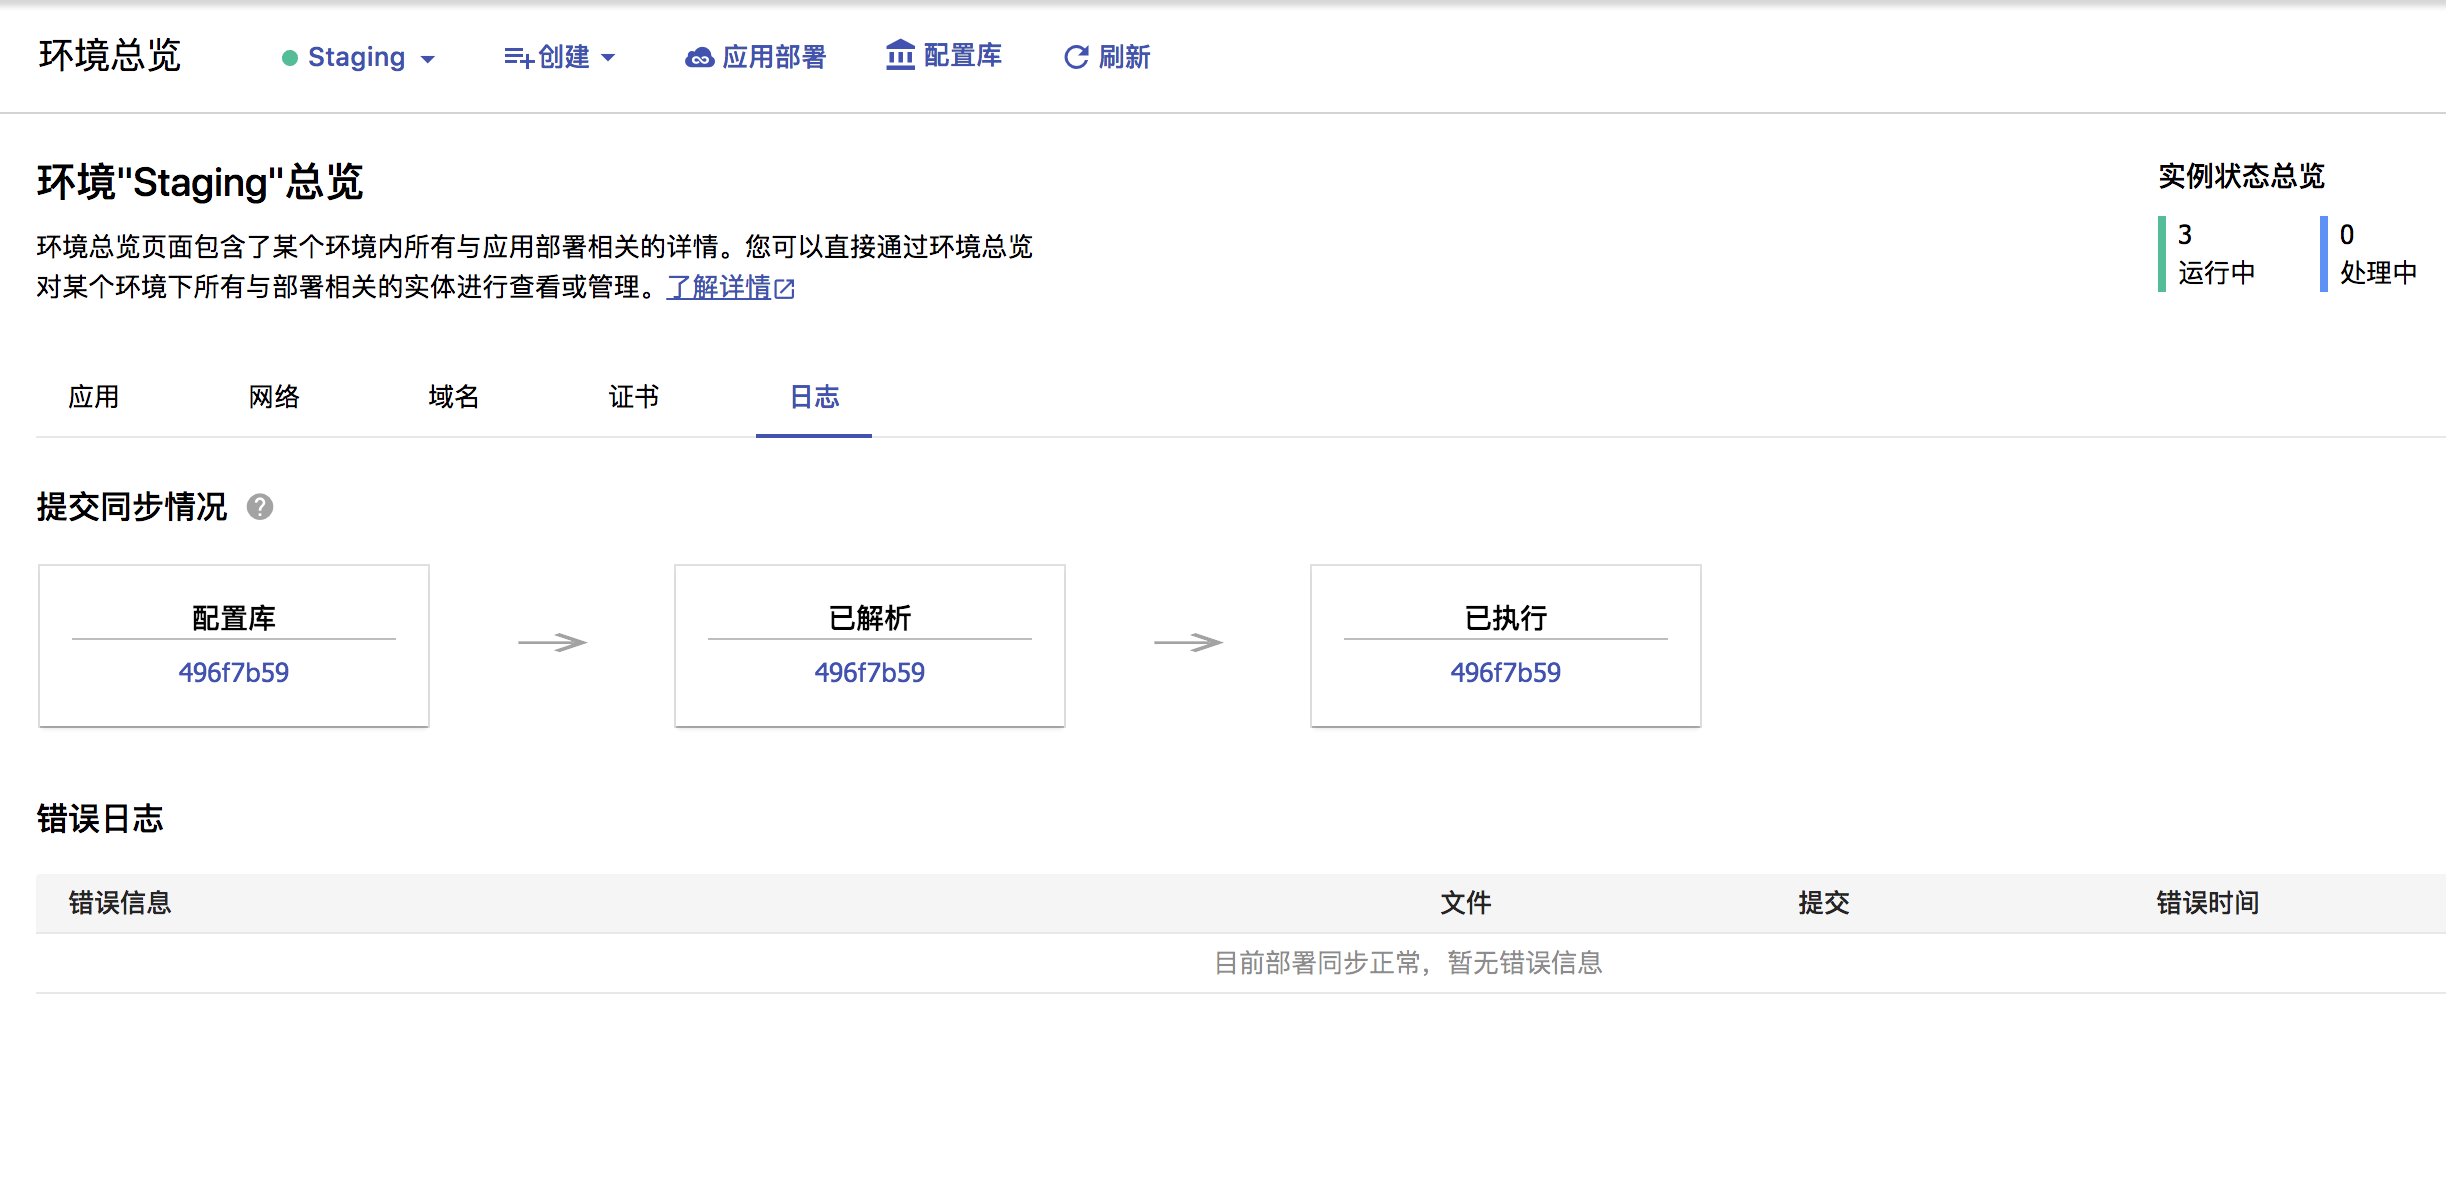This screenshot has height=1194, width=2446.
Task: Switch to the 应用 tab
Action: (x=94, y=397)
